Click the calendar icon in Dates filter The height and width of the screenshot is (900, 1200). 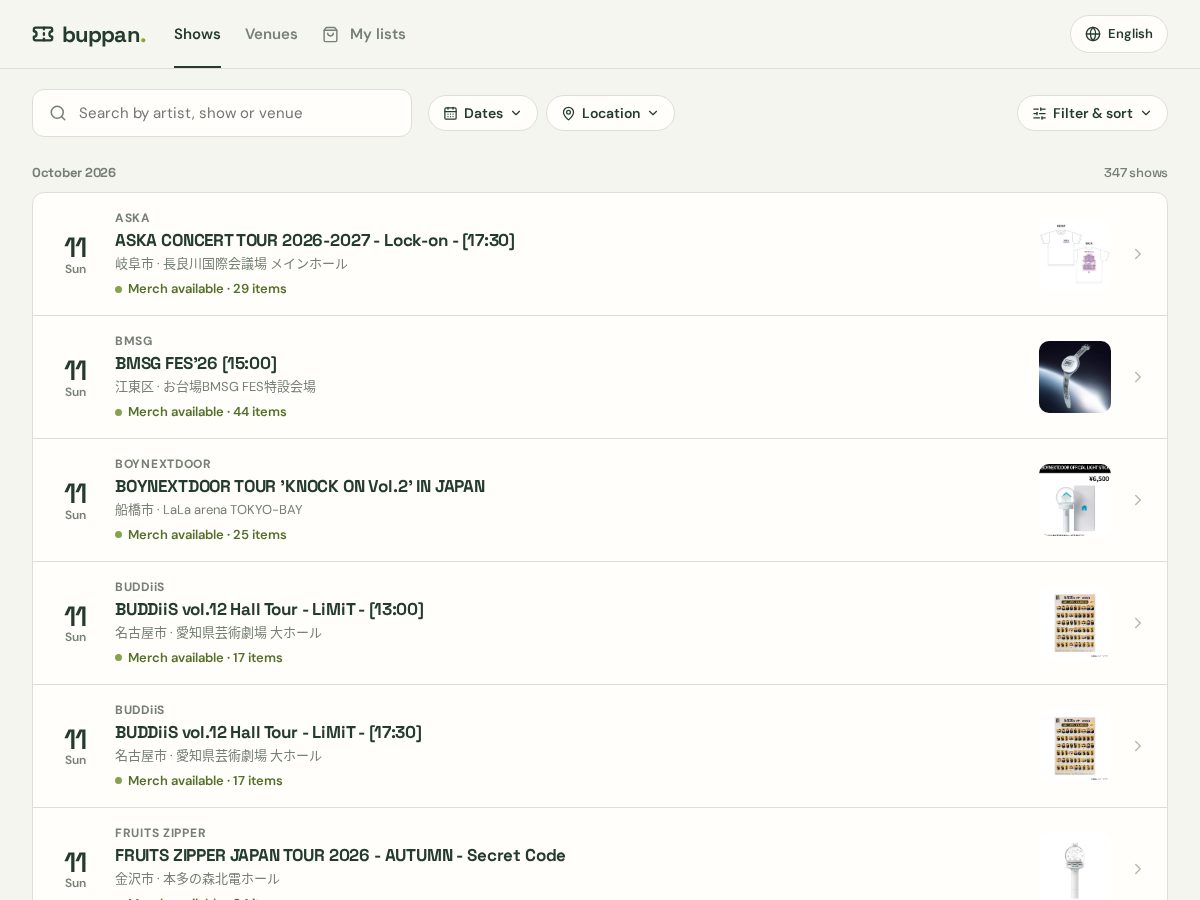coord(450,113)
